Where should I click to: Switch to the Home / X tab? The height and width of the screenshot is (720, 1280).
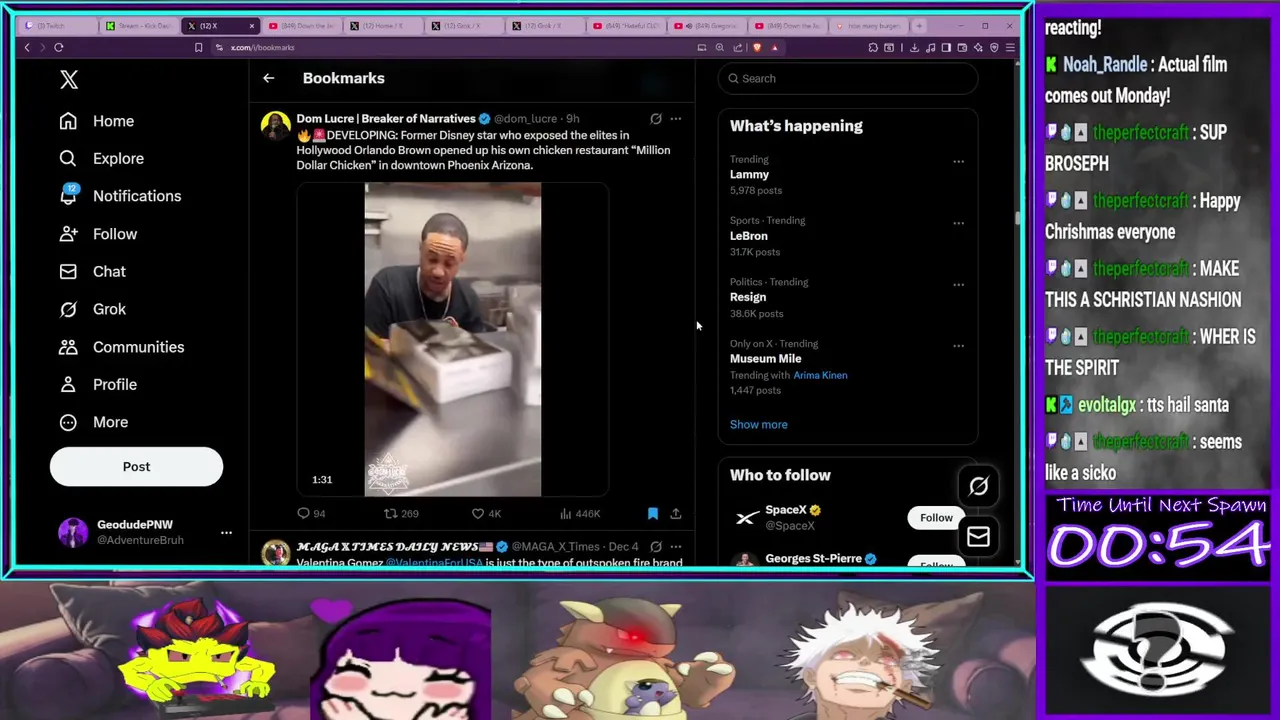(384, 26)
